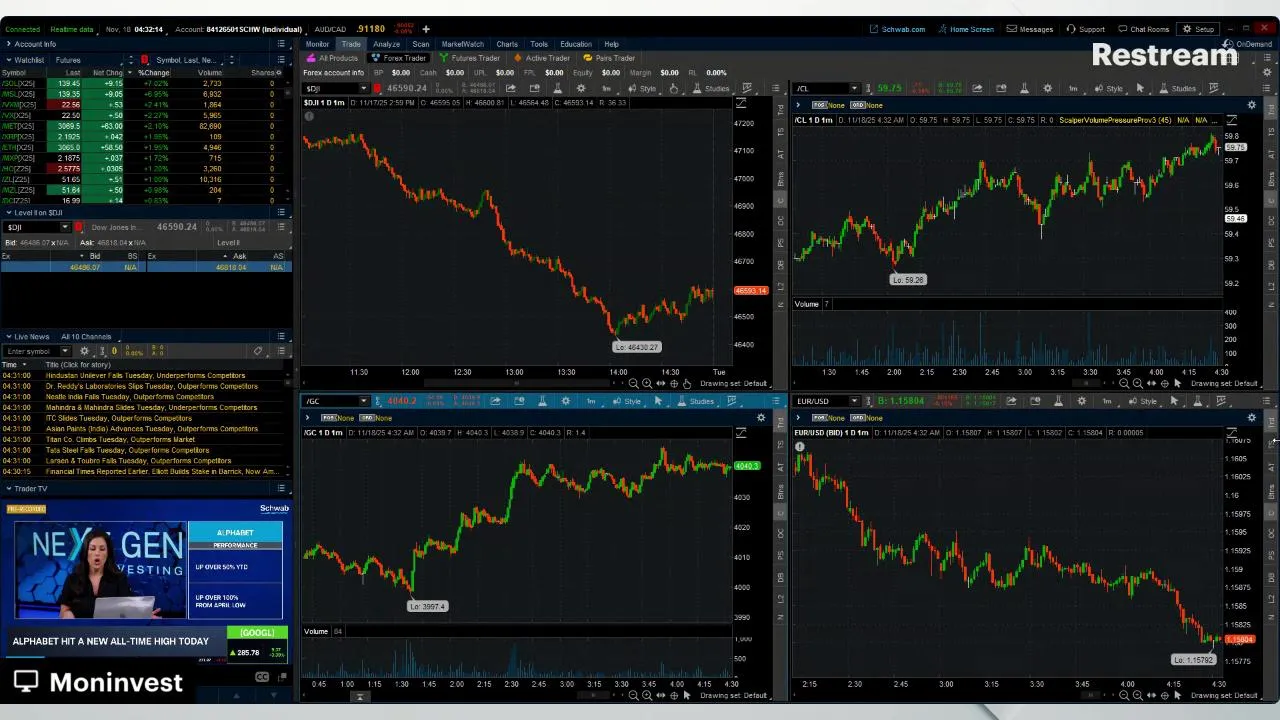Image resolution: width=1280 pixels, height=720 pixels.
Task: Open the Charts tab
Action: (507, 44)
